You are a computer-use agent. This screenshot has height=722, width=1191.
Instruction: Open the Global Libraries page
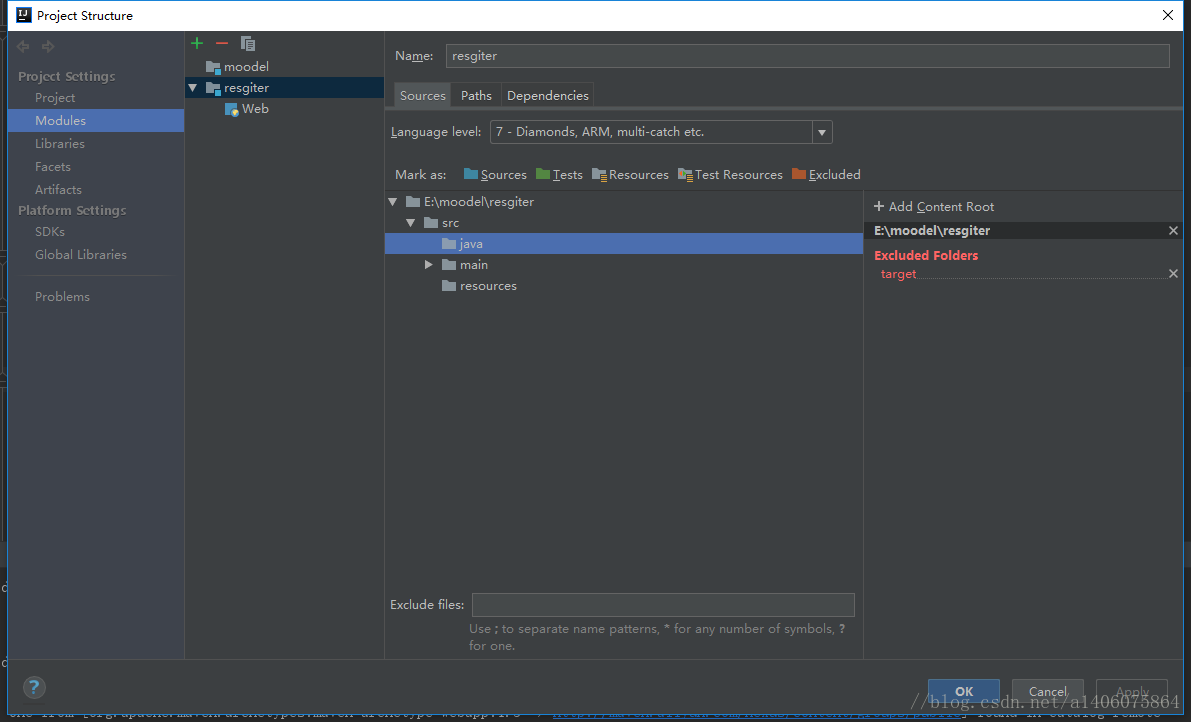point(81,254)
